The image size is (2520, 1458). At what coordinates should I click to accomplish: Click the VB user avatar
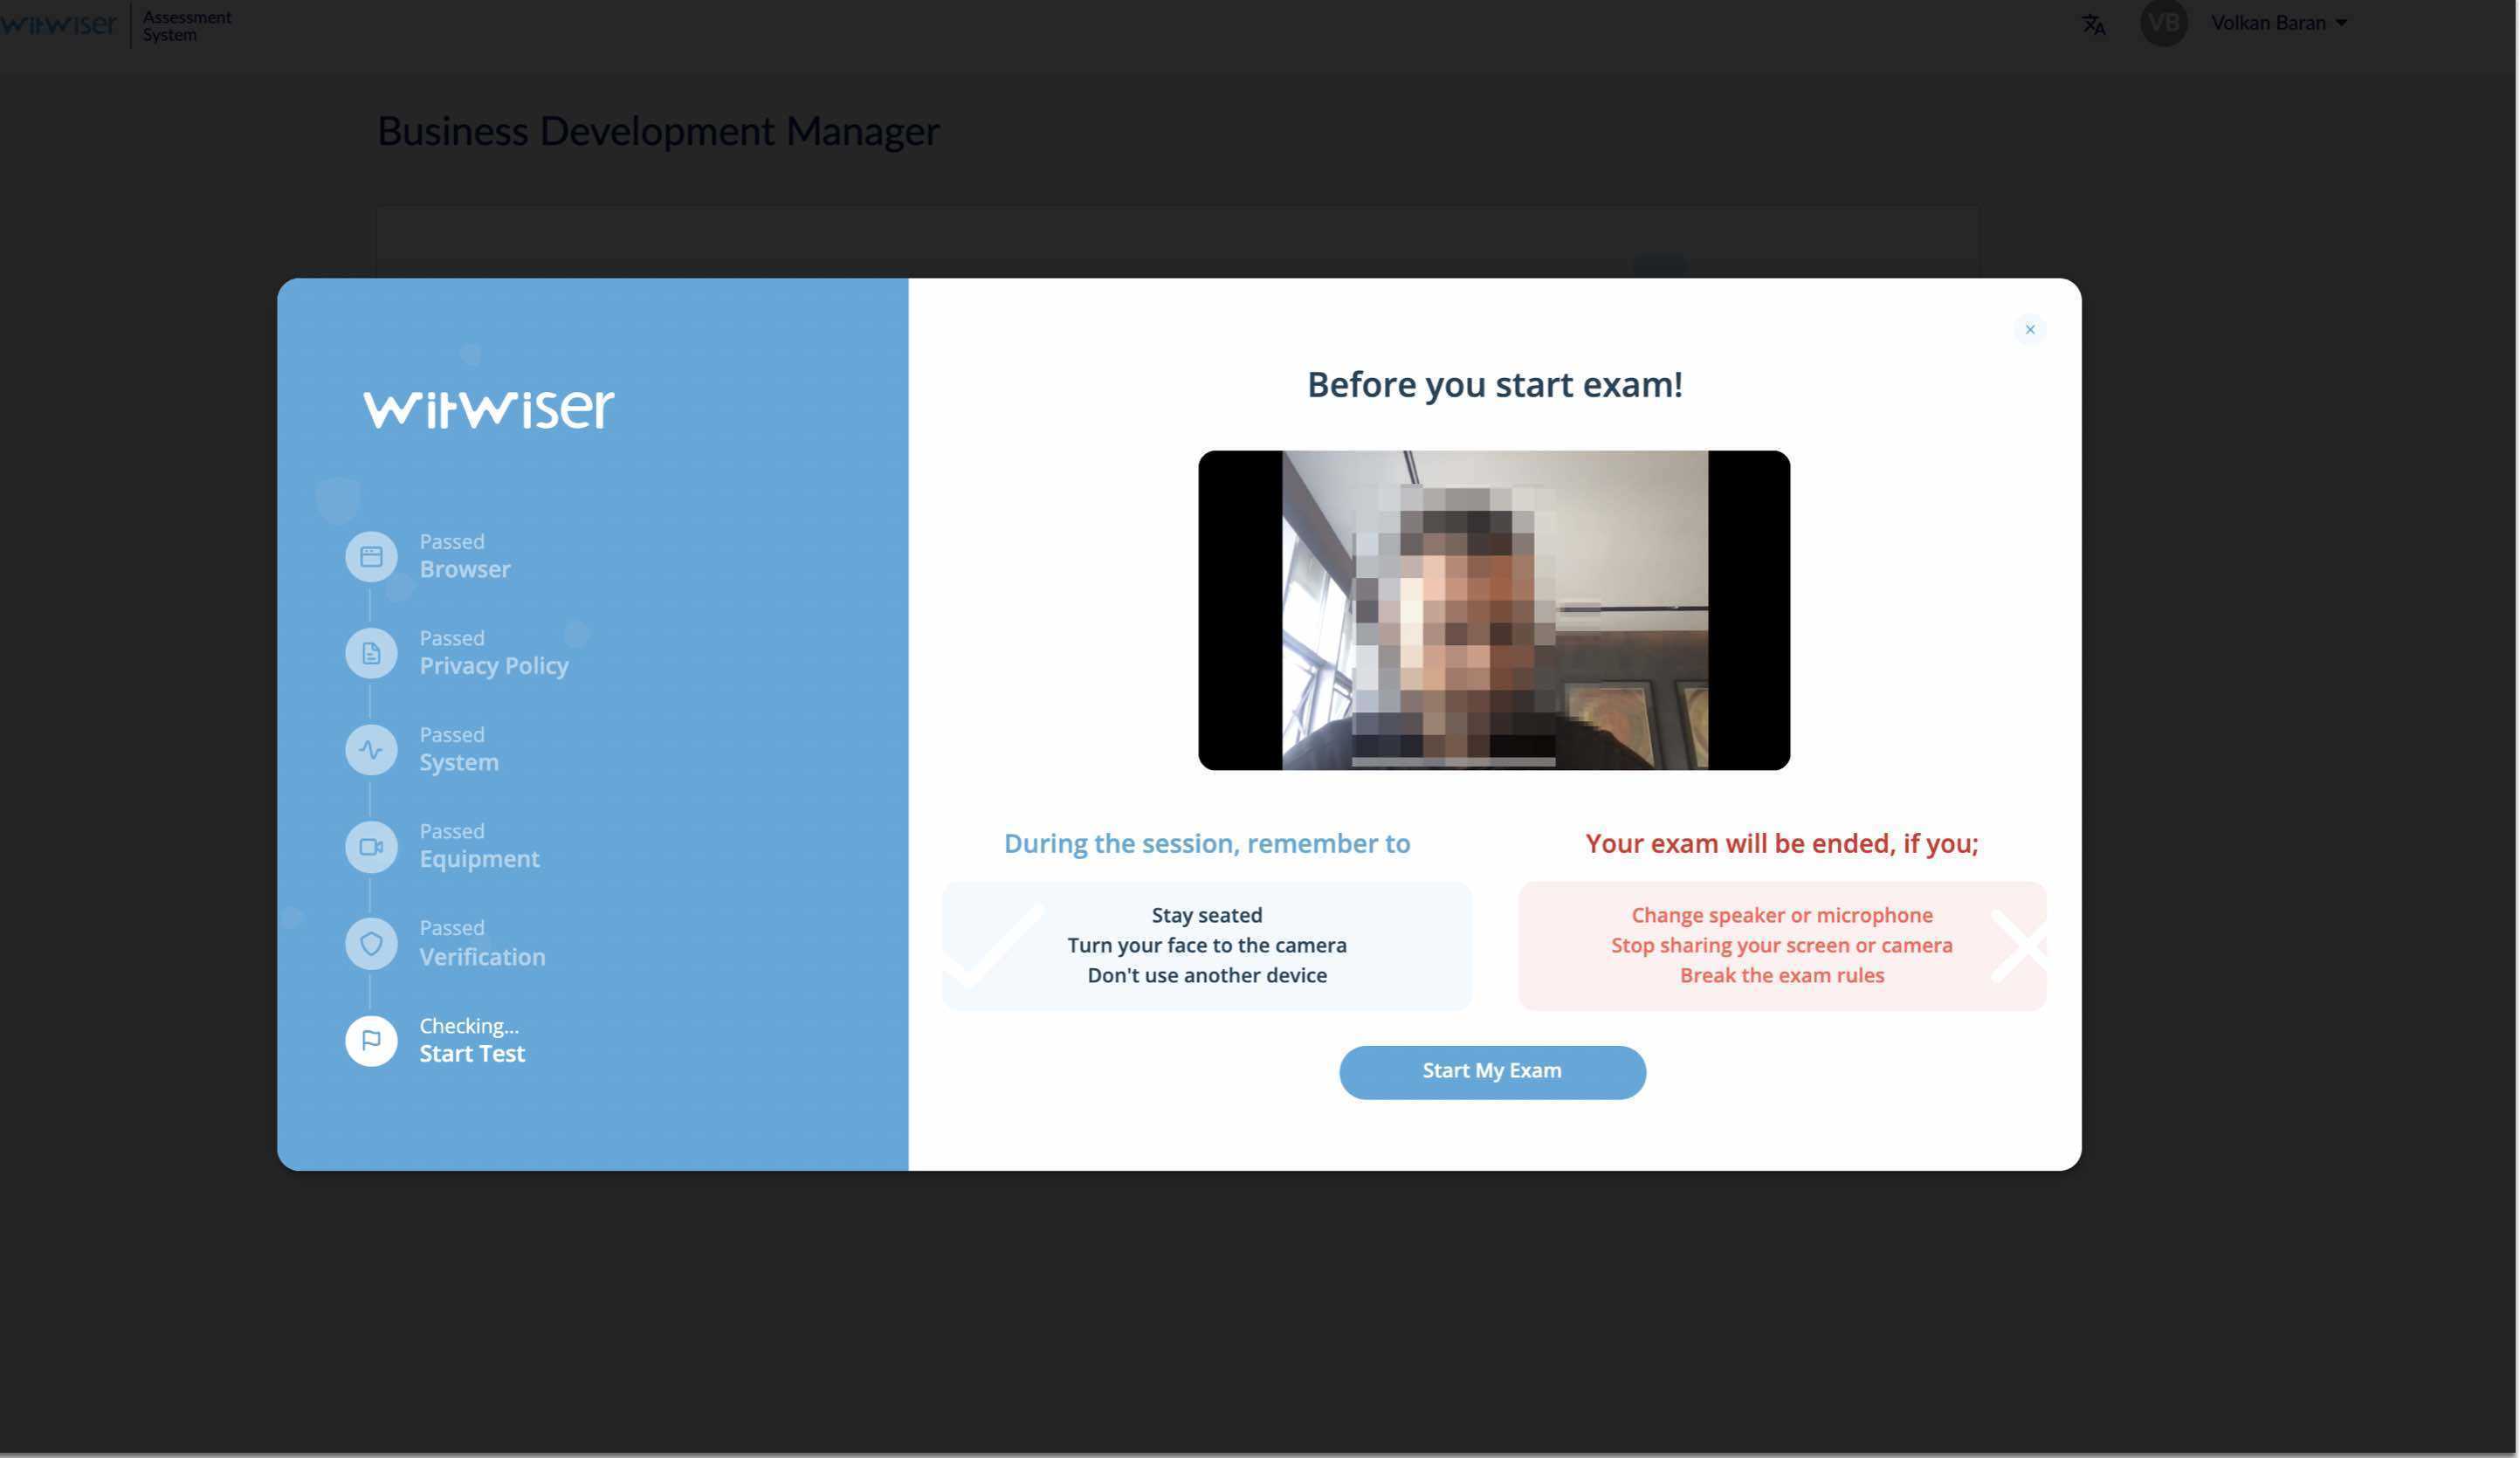click(x=2162, y=23)
